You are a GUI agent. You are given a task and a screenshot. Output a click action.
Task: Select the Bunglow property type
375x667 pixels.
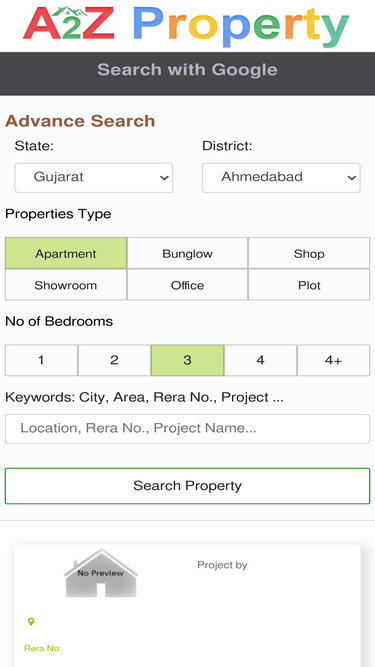point(188,254)
